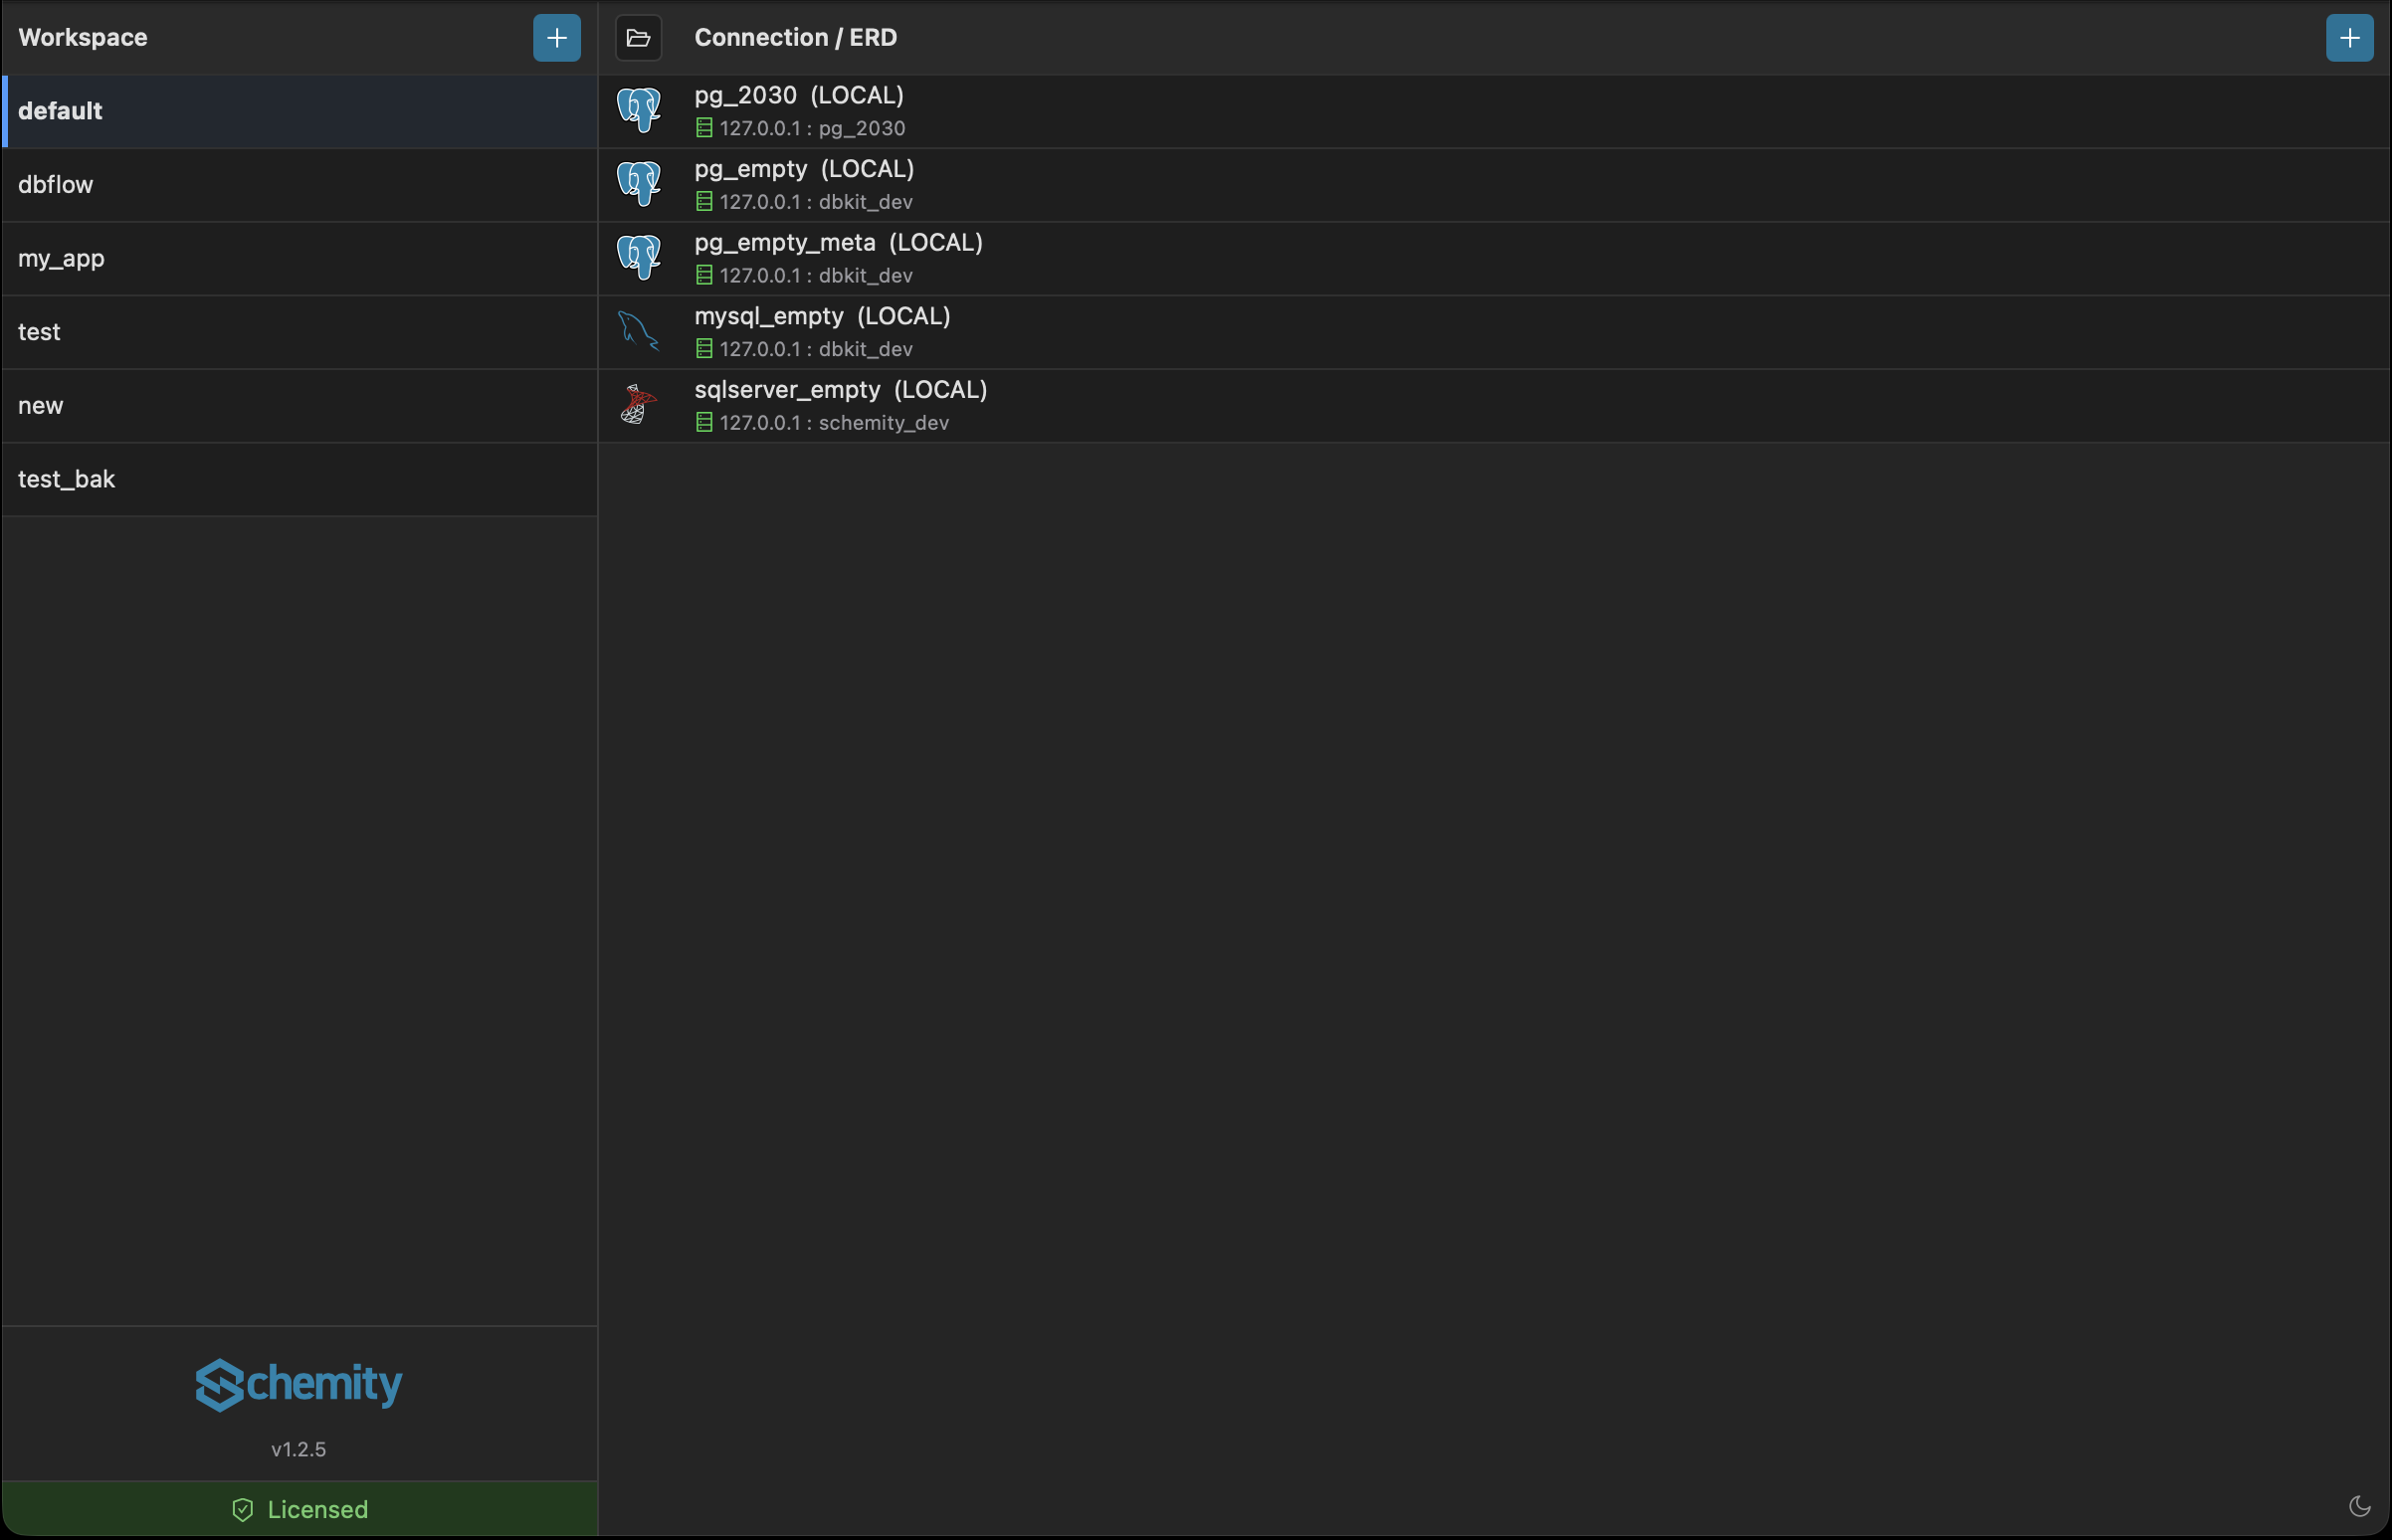Click the SQL Server icon for sqlserver_empty
The image size is (2392, 1540).
638,405
